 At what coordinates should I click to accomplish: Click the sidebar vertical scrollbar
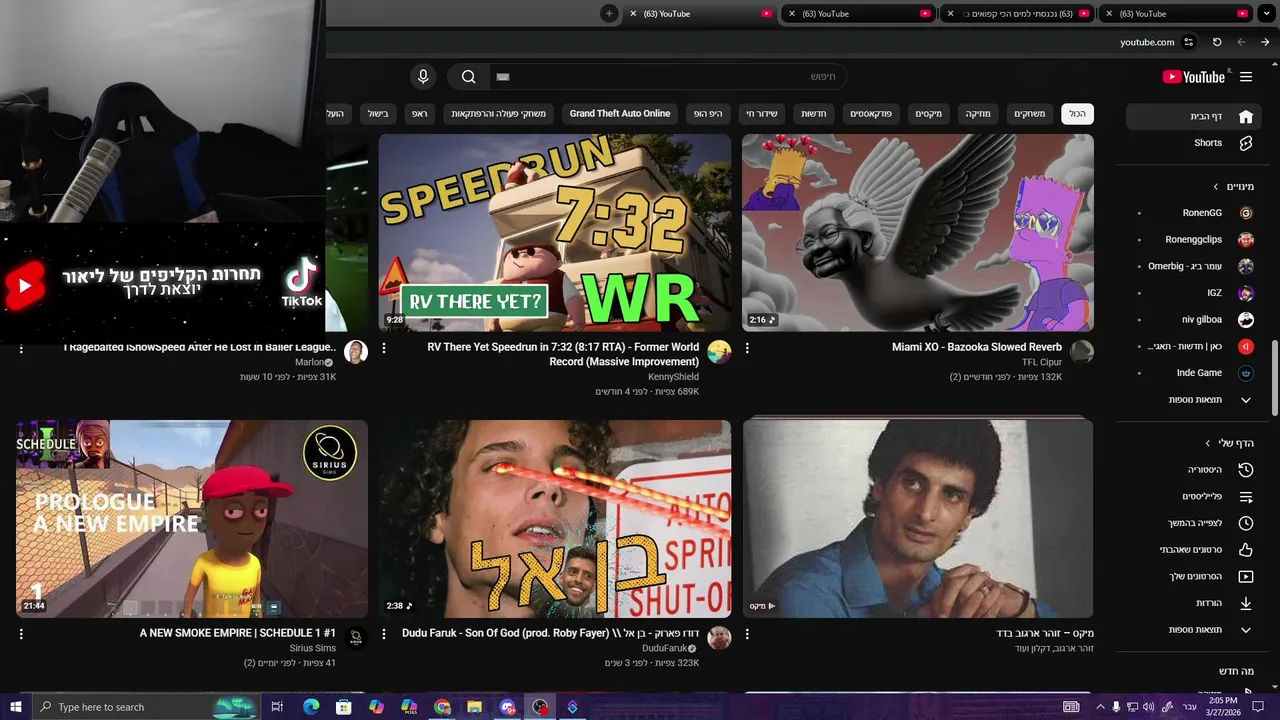[1275, 378]
